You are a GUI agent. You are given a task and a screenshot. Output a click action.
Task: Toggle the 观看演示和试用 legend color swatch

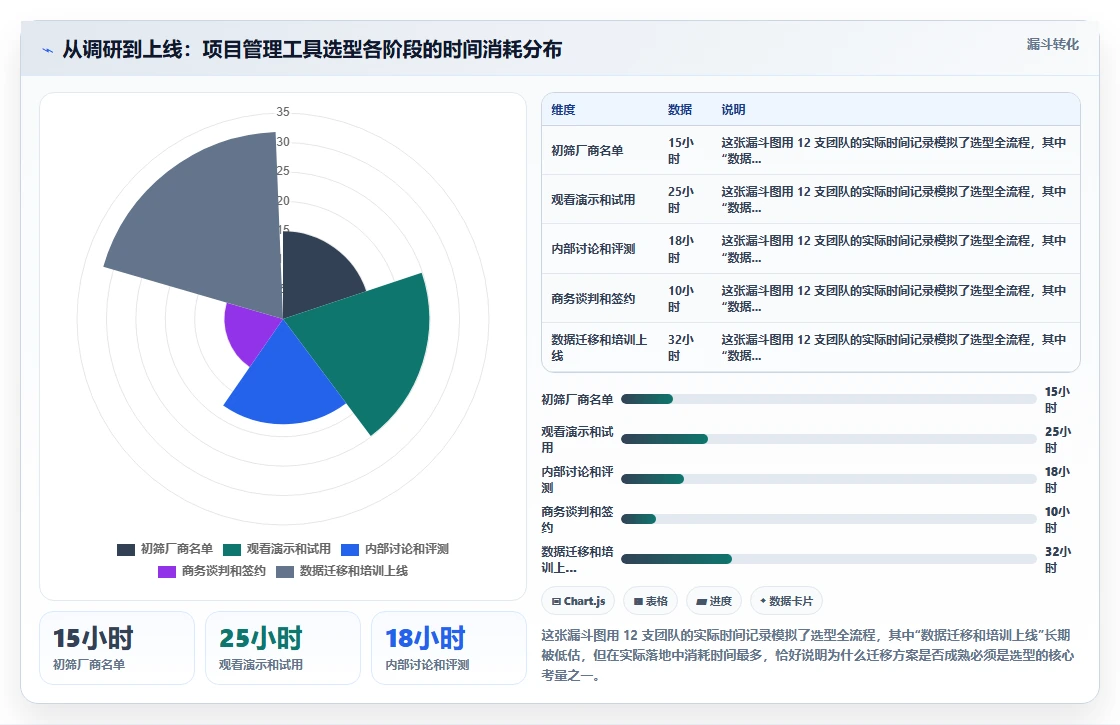[x=232, y=549]
